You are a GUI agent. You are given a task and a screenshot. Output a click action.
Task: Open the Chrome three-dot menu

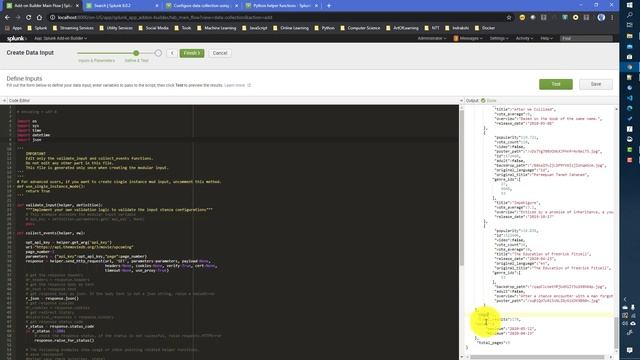[612, 18]
